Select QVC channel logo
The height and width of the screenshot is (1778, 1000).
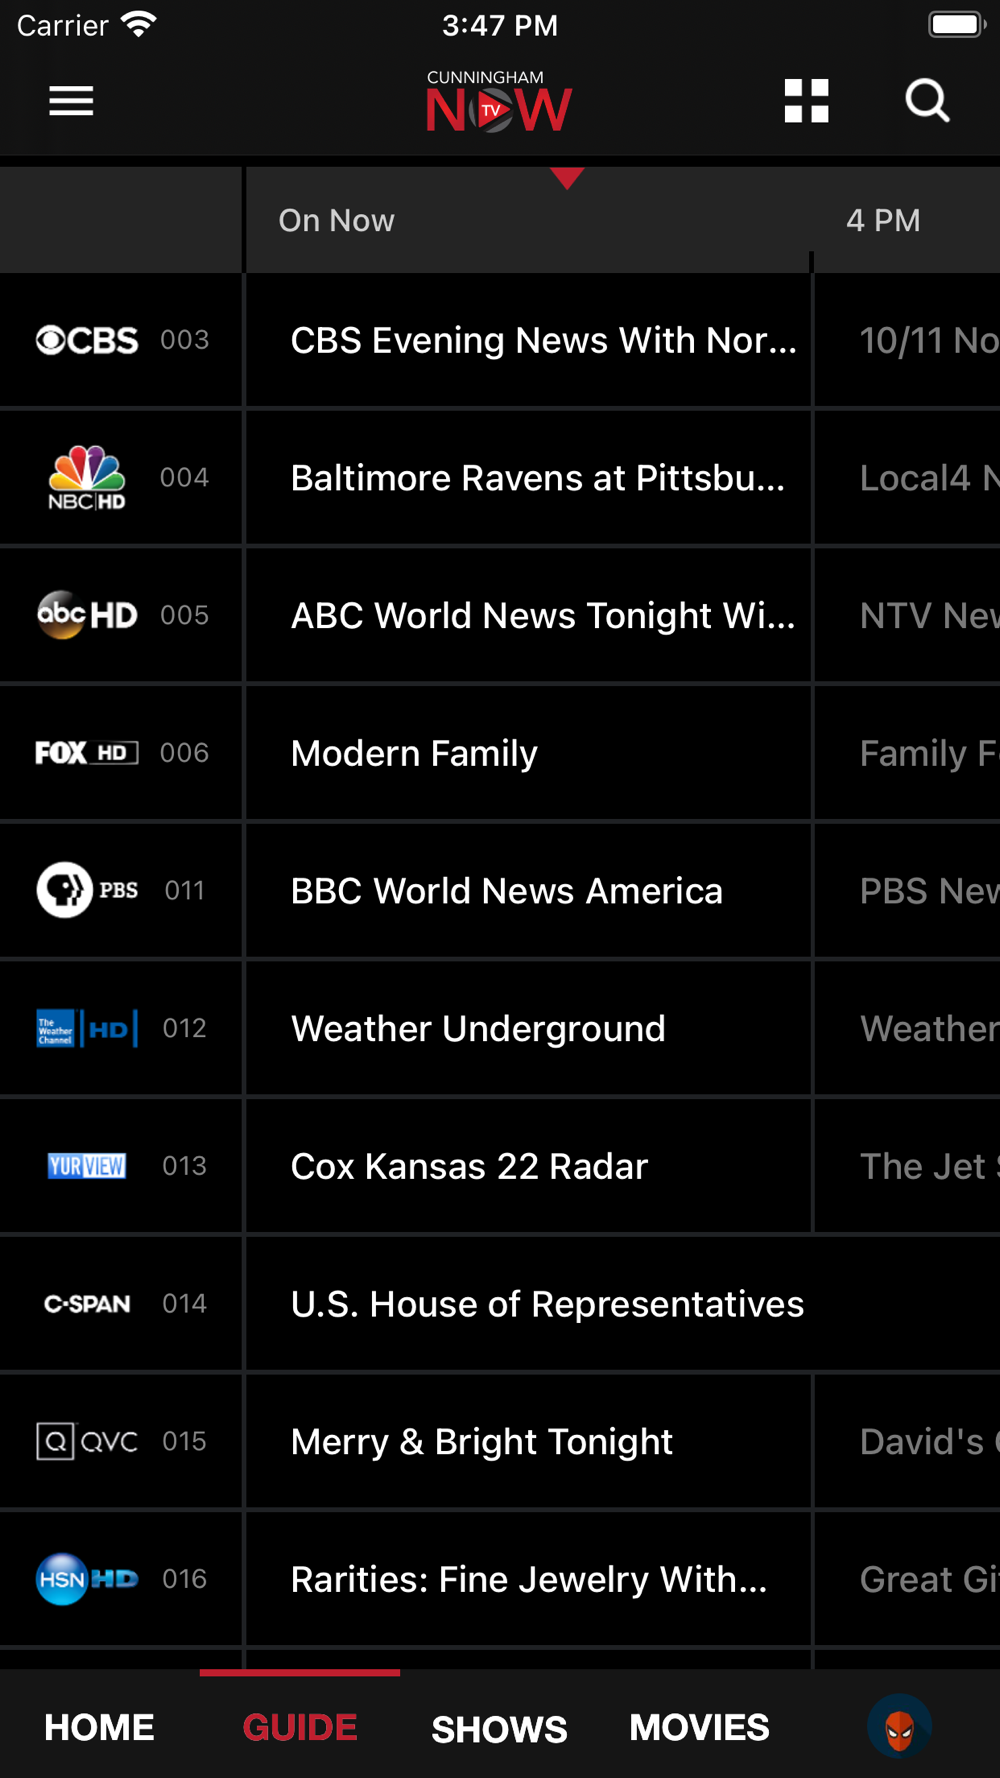click(87, 1441)
